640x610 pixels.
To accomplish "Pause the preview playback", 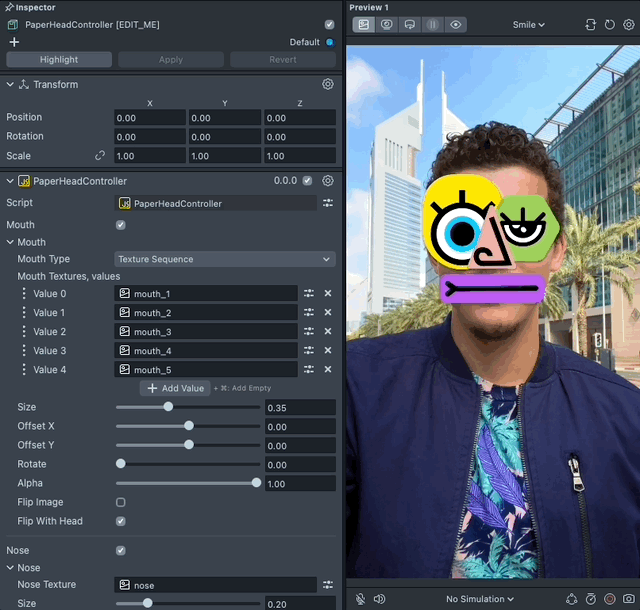I will tap(433, 25).
